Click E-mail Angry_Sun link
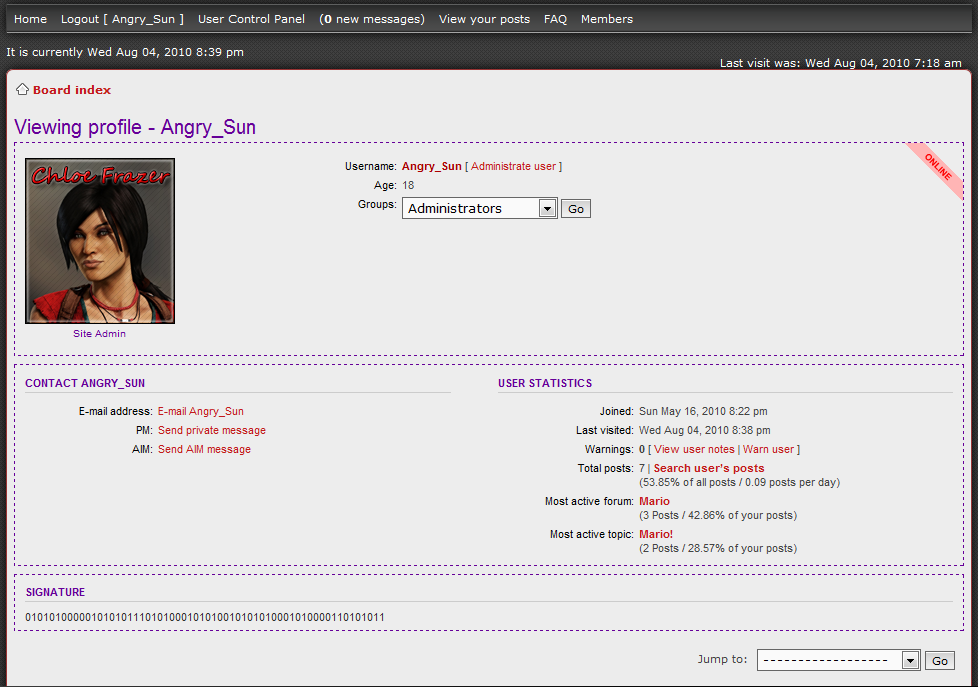This screenshot has height=687, width=978. coord(200,411)
